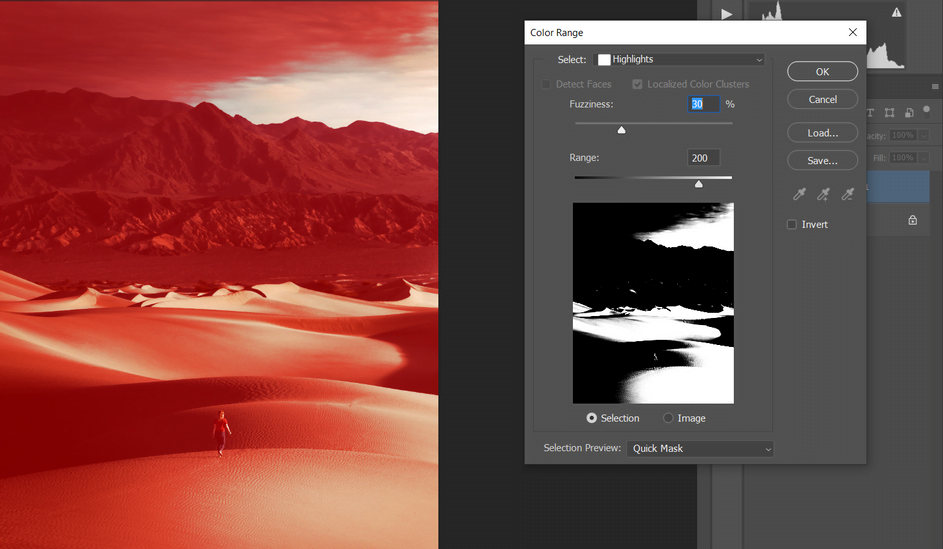This screenshot has width=943, height=549.
Task: Click the layer lock icon
Action: [x=912, y=220]
